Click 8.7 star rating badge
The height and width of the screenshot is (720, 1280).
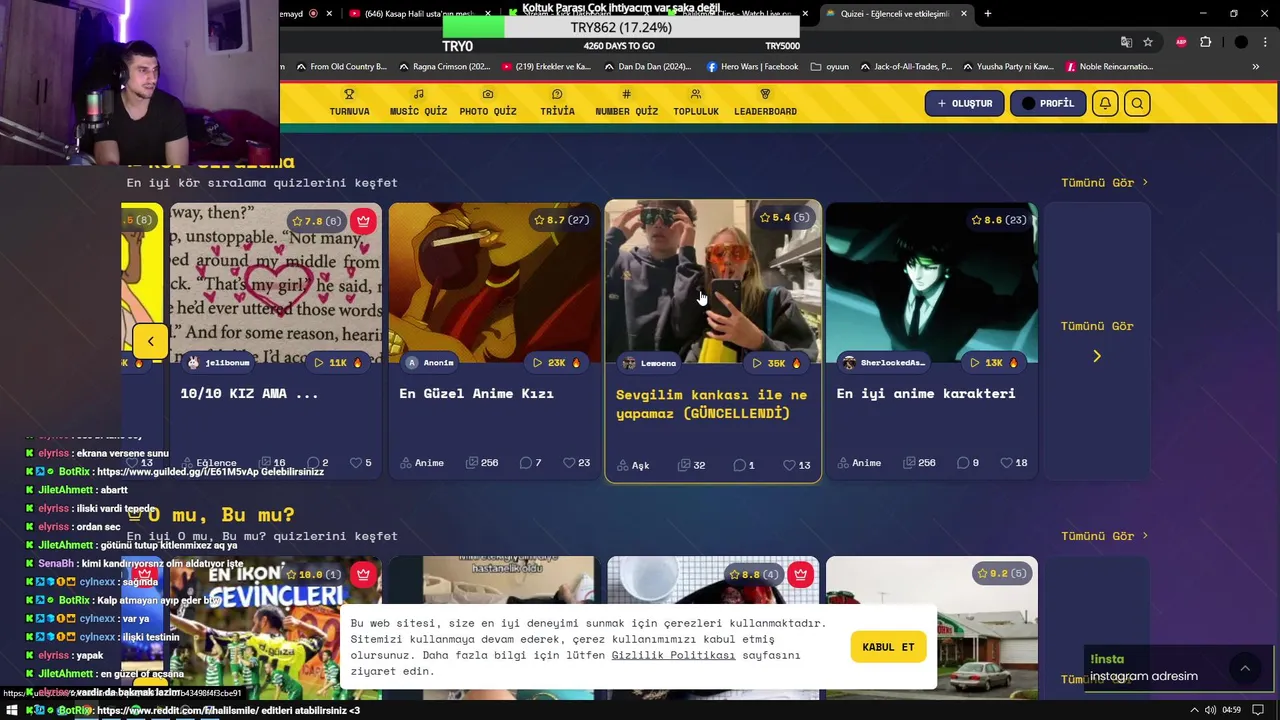coord(561,220)
